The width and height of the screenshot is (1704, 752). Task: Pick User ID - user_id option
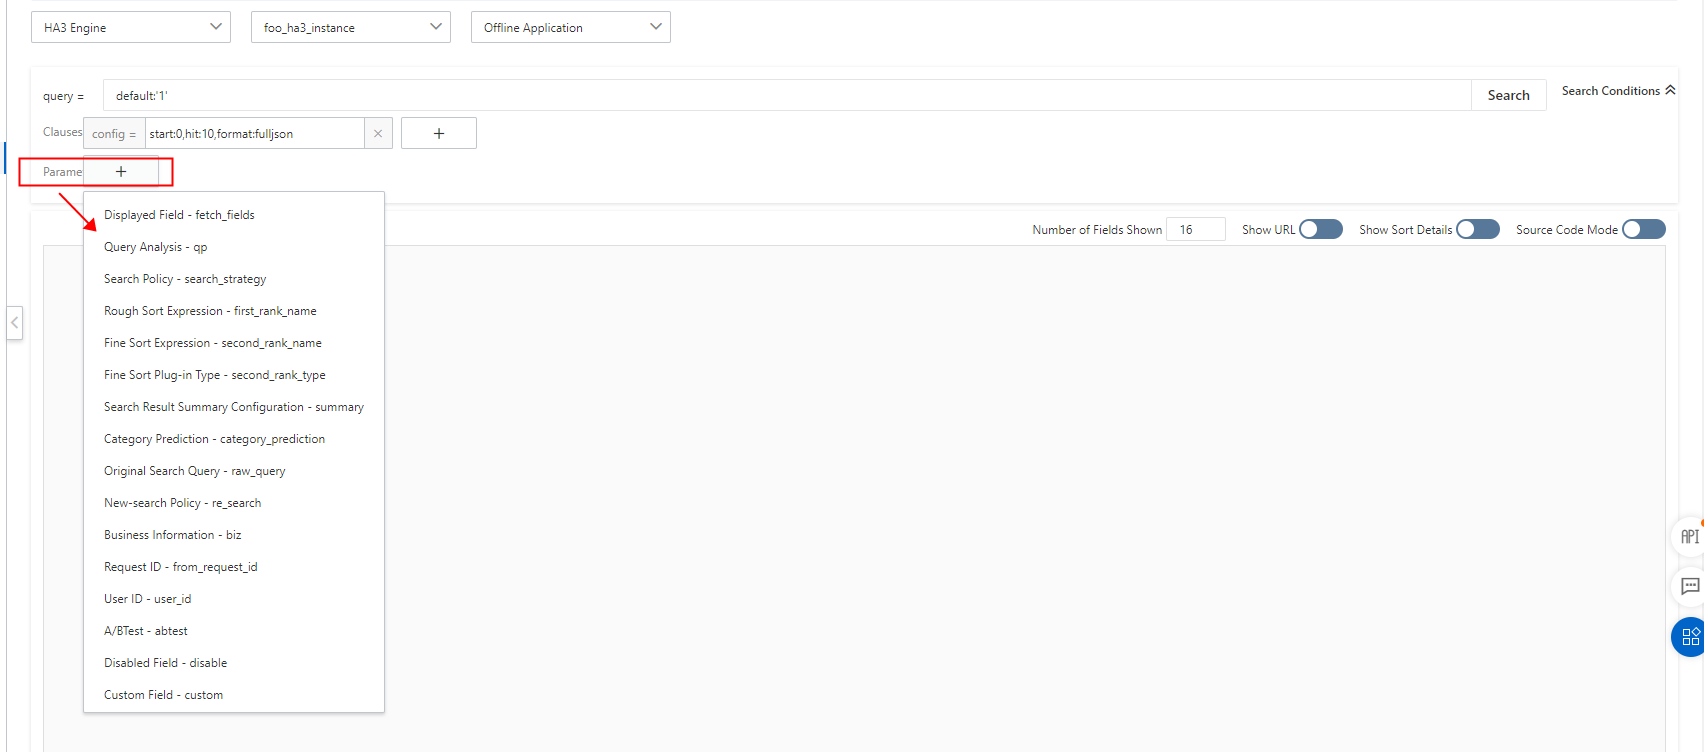click(x=234, y=599)
